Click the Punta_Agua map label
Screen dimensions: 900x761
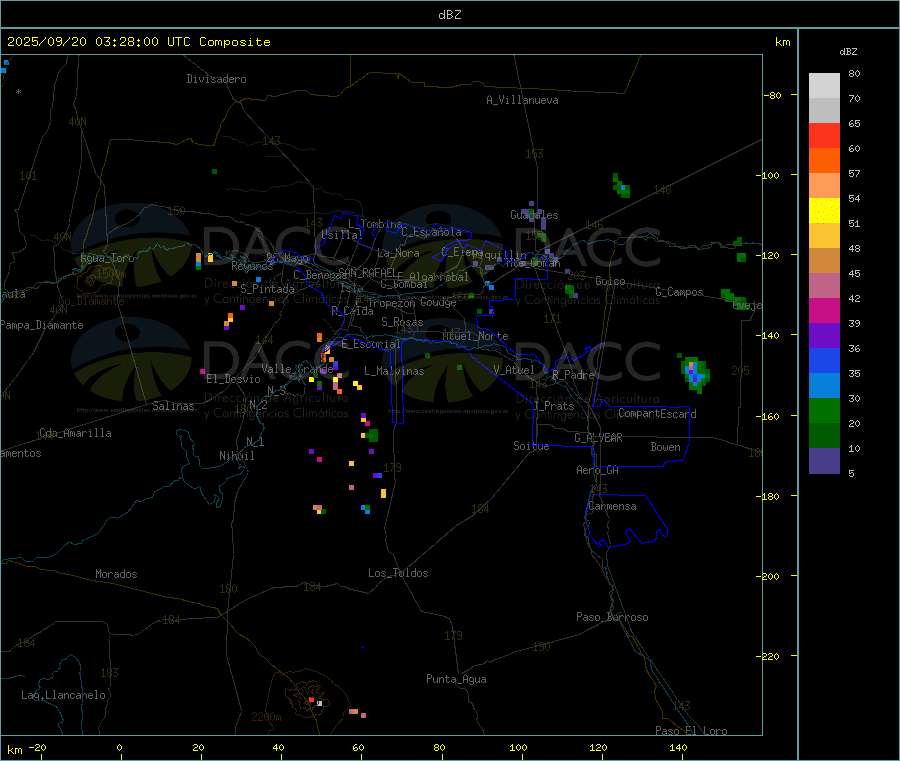[456, 679]
